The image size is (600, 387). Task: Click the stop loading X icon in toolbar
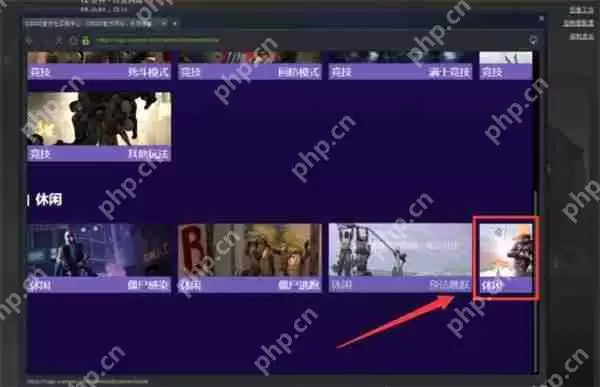click(59, 41)
